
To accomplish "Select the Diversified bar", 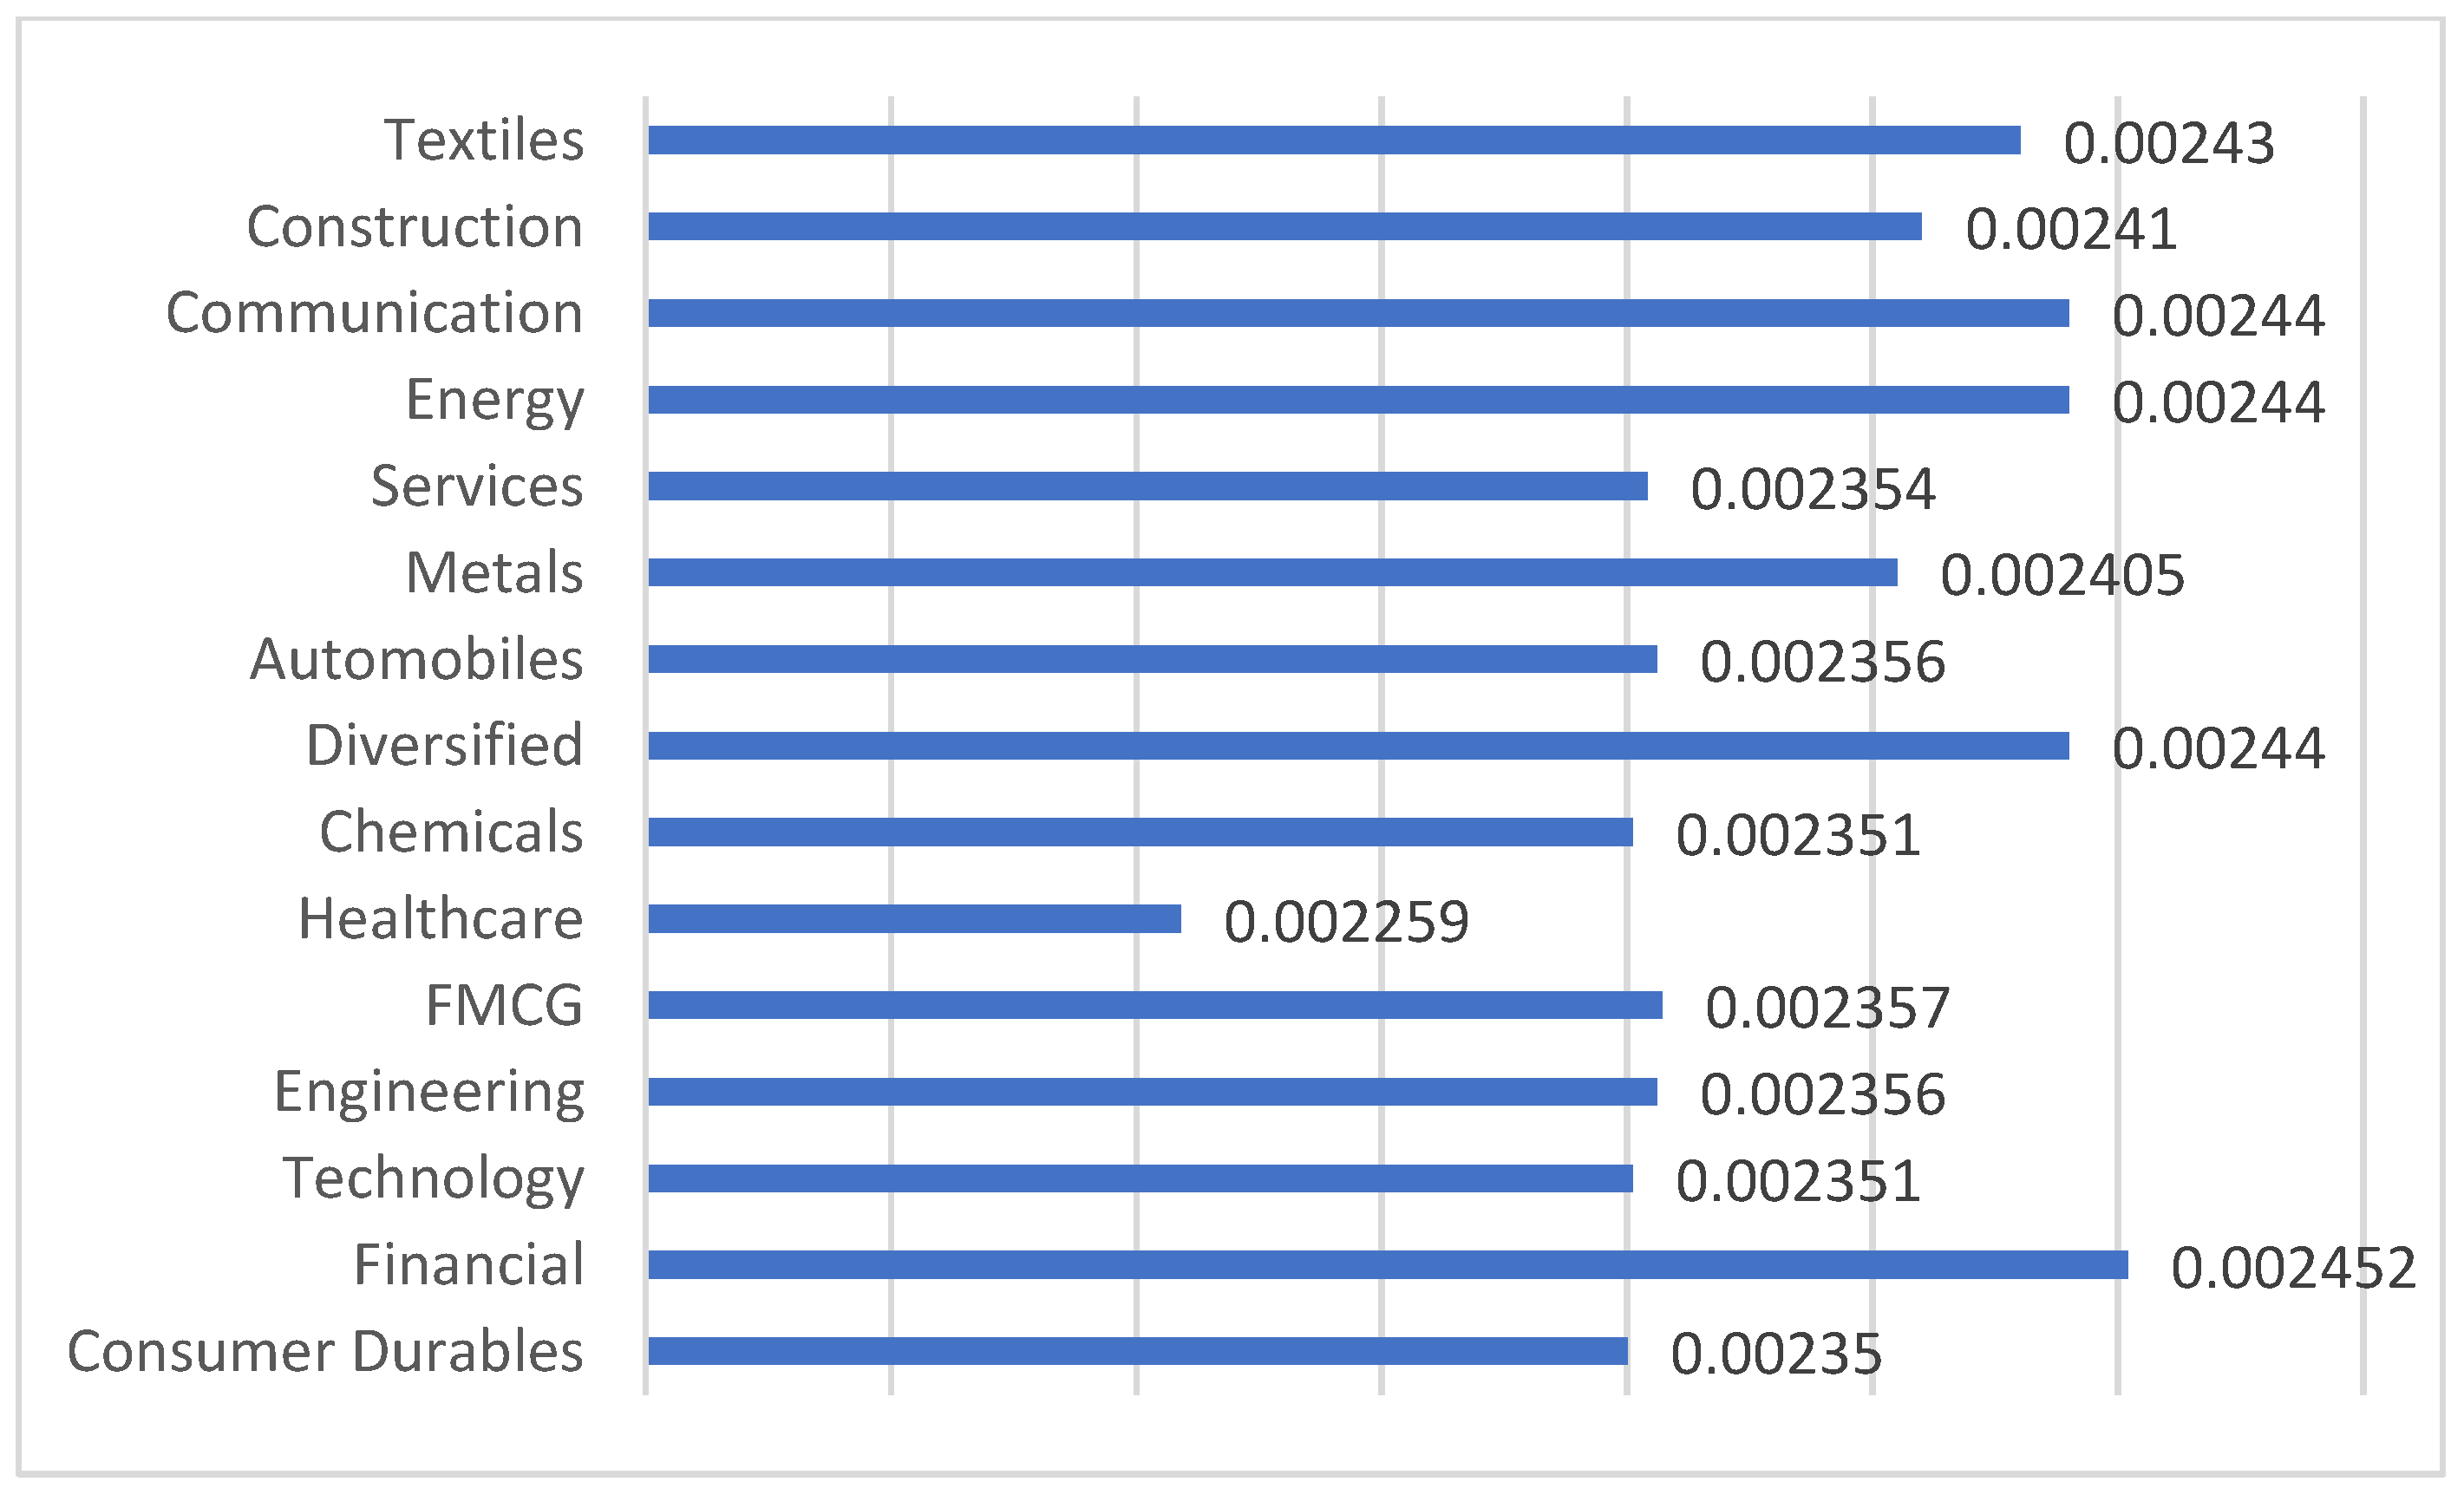I will click(1357, 746).
